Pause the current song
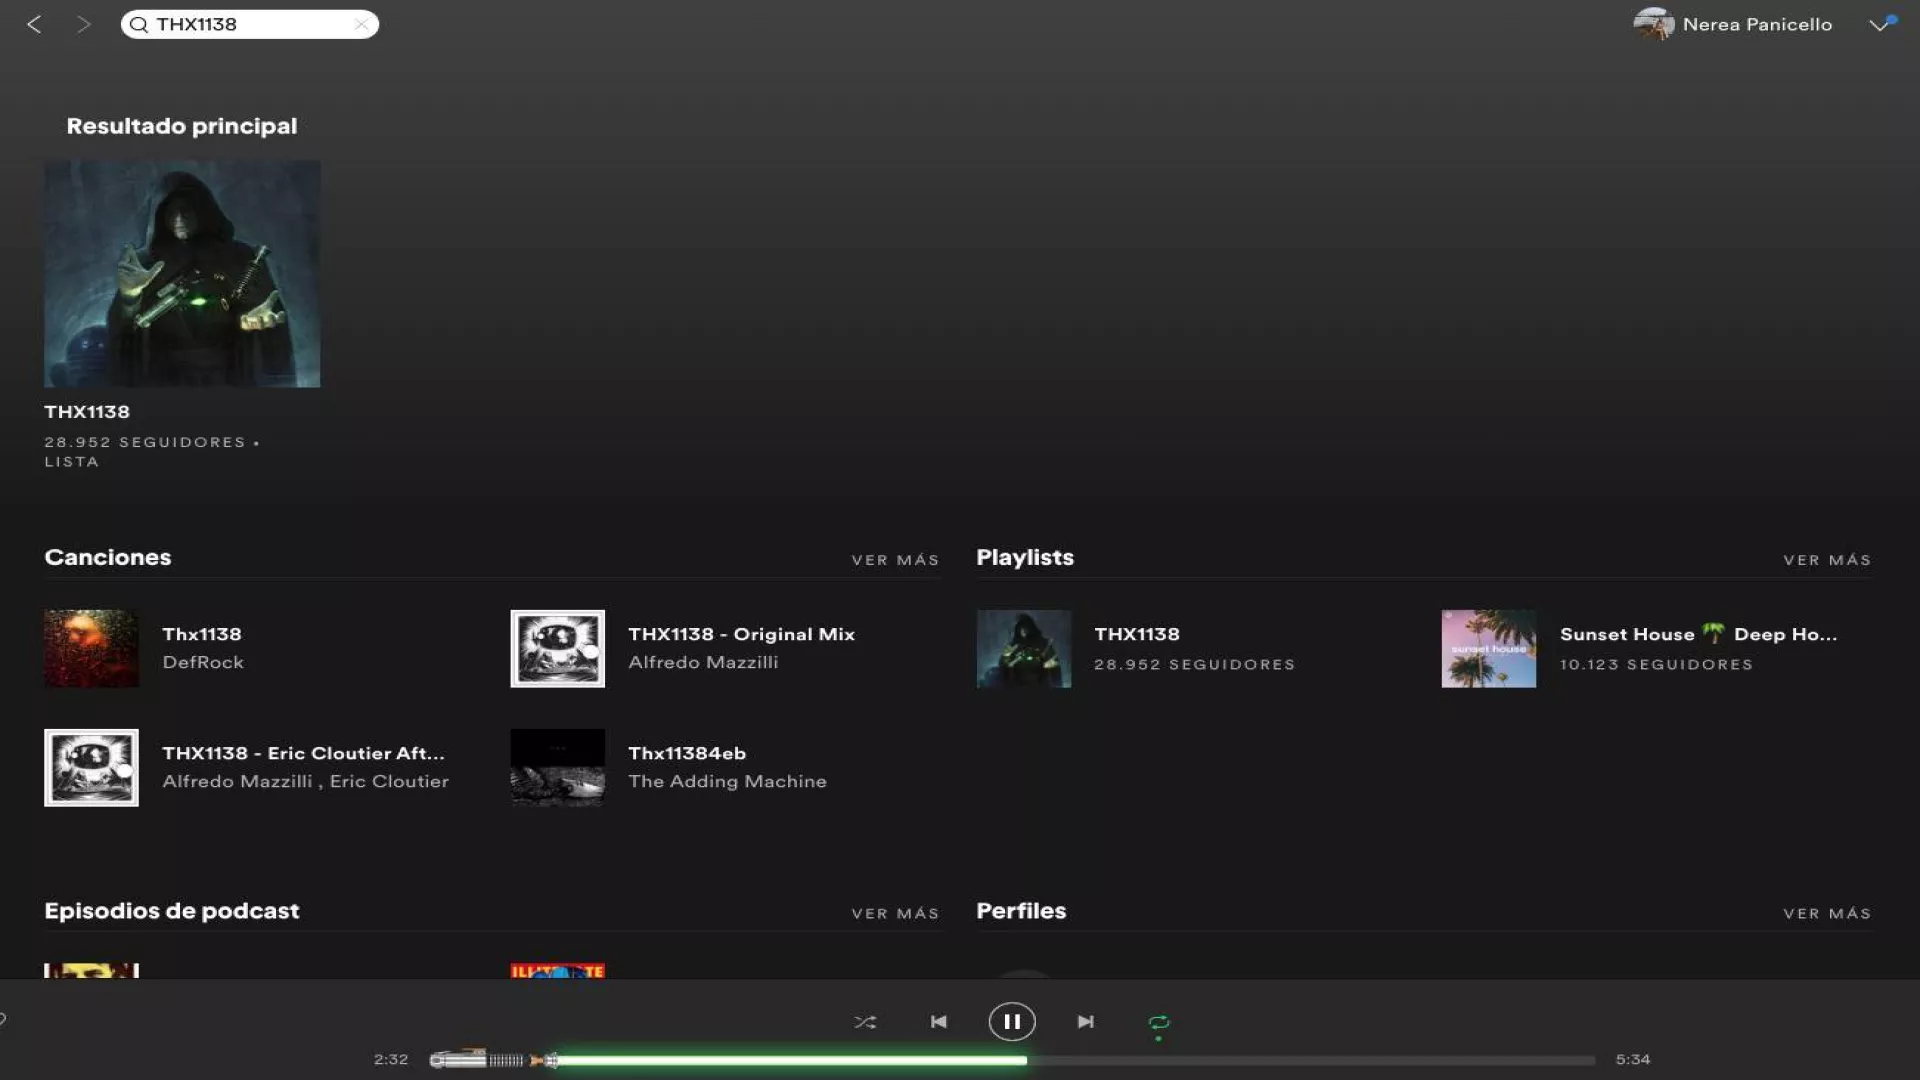This screenshot has height=1080, width=1920. (x=1012, y=1022)
